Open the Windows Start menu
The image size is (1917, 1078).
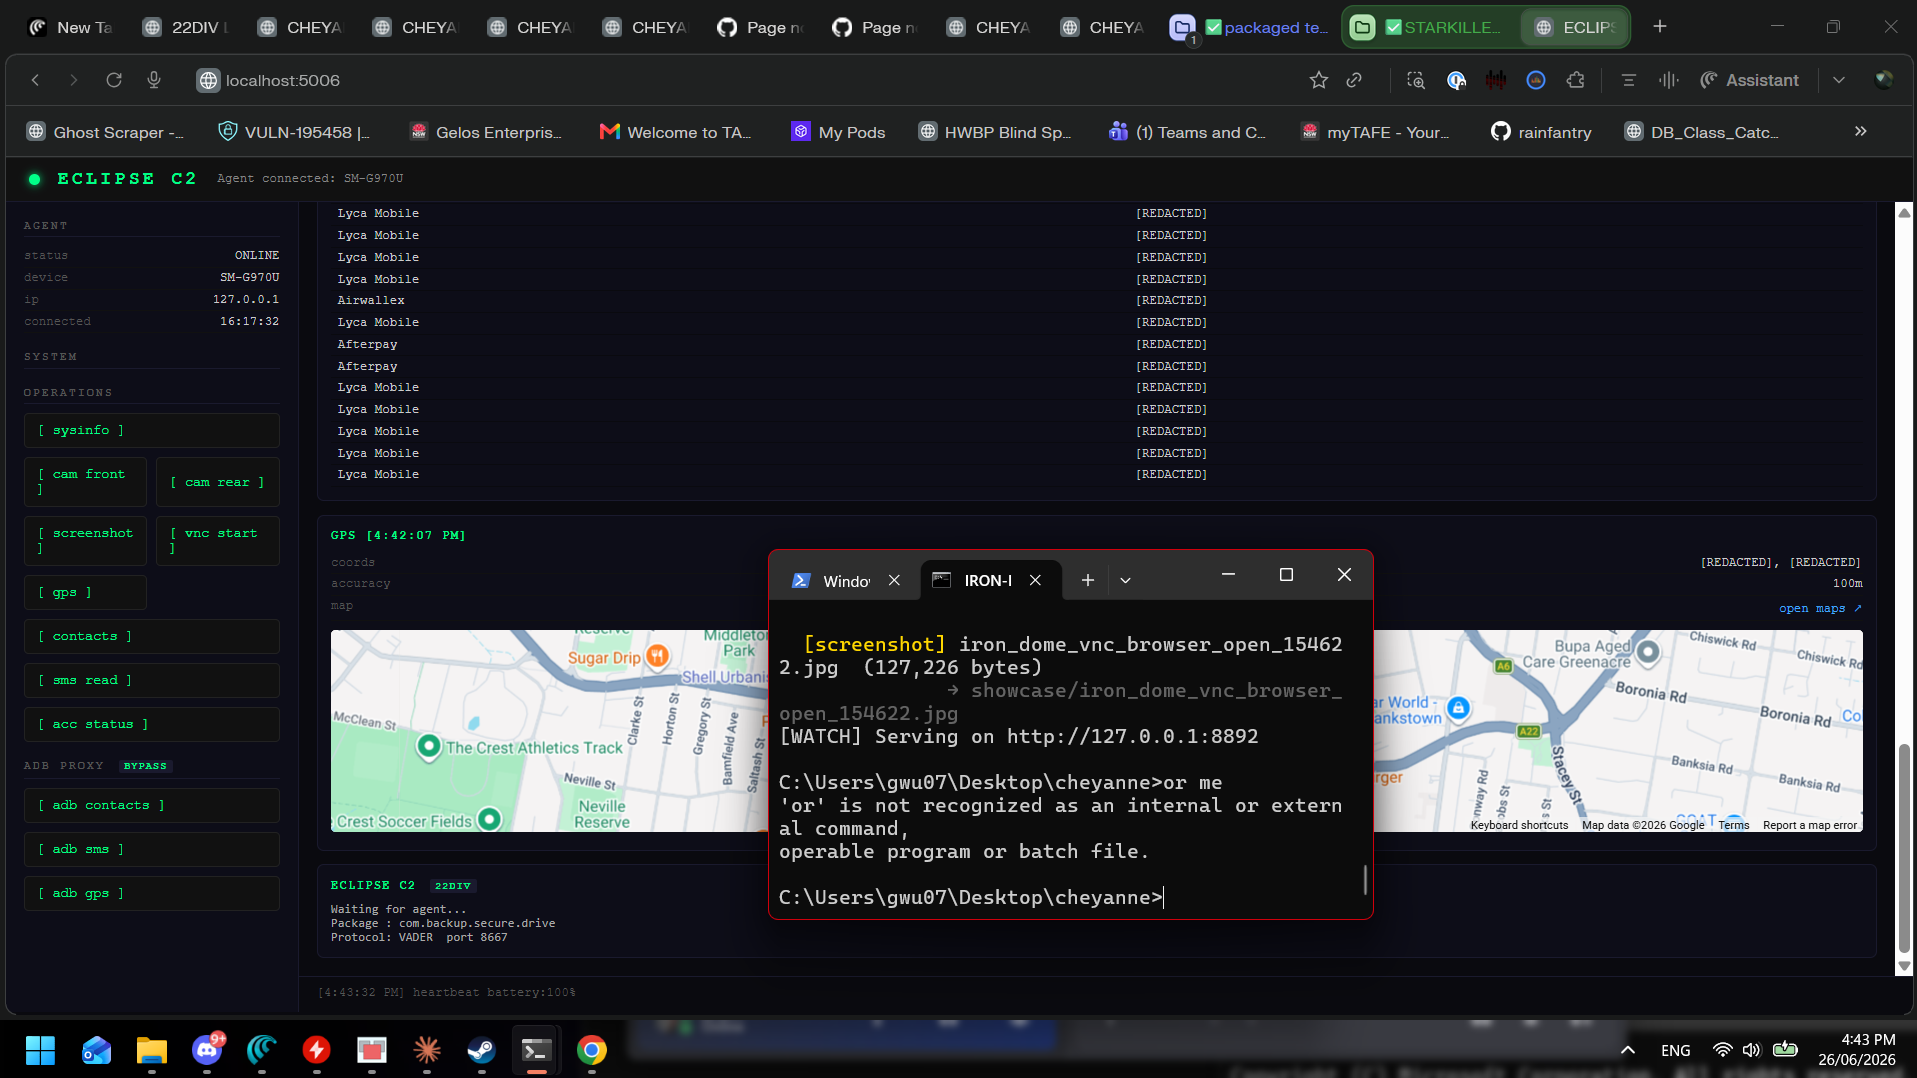pos(40,1050)
